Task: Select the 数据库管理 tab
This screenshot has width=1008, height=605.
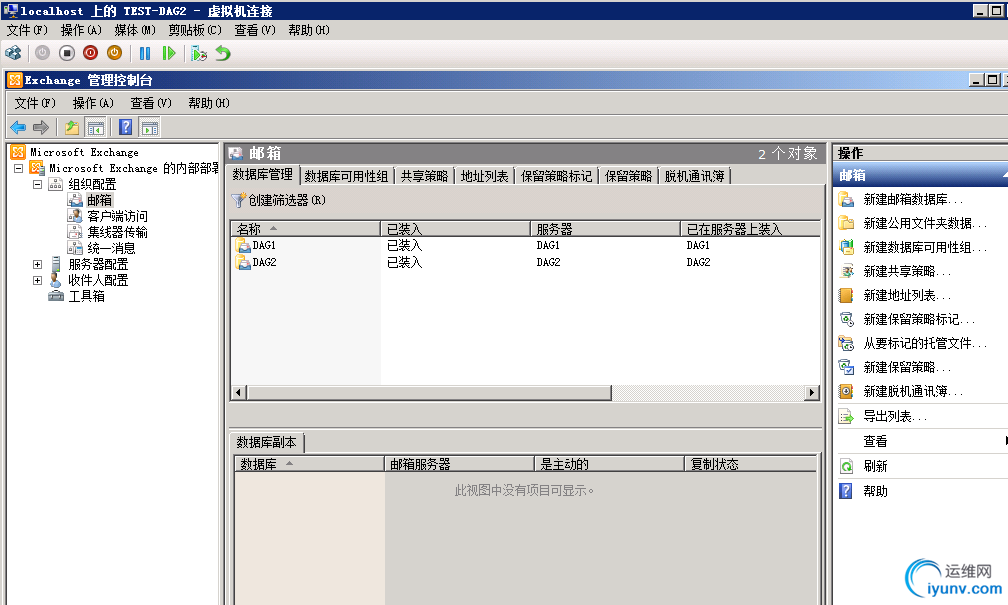Action: 262,175
